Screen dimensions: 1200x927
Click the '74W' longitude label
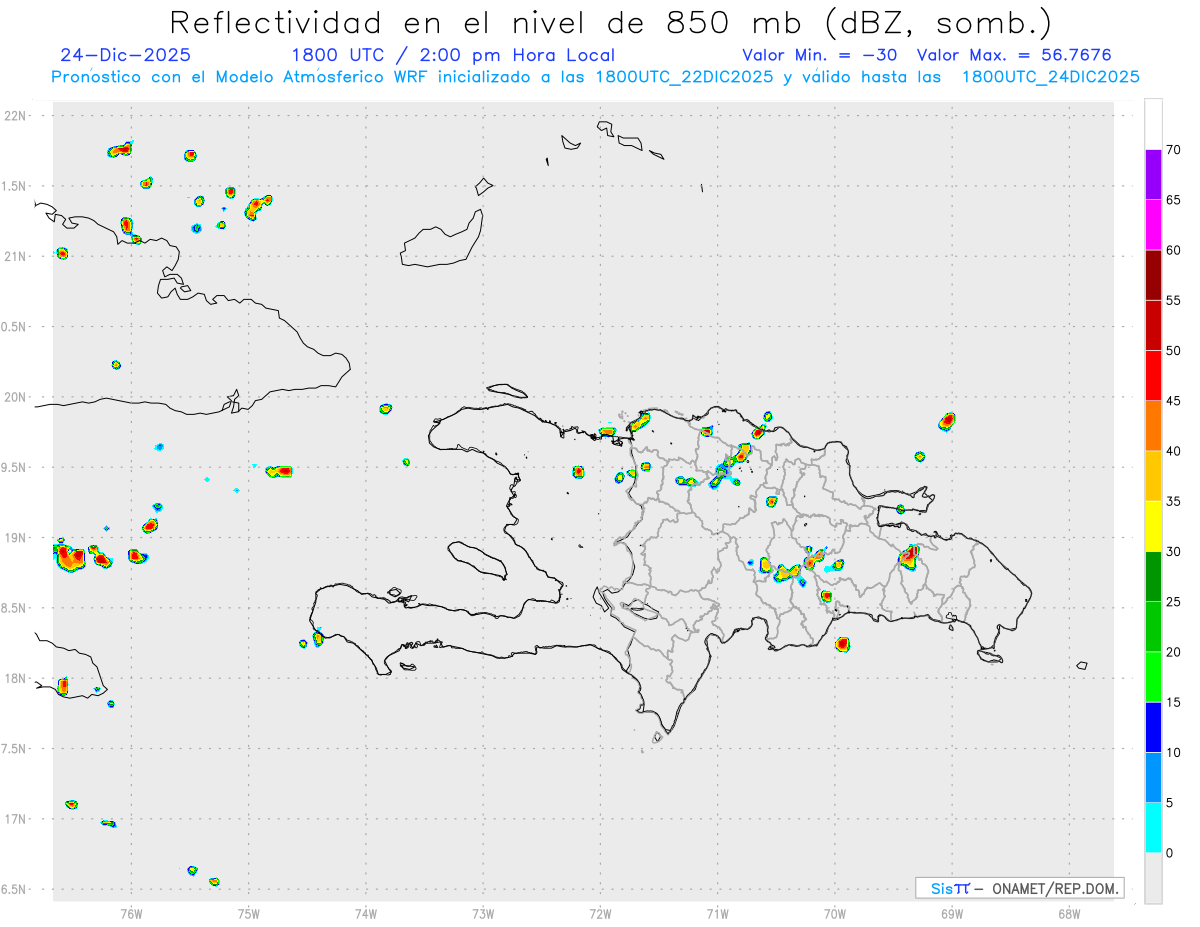[x=366, y=913]
